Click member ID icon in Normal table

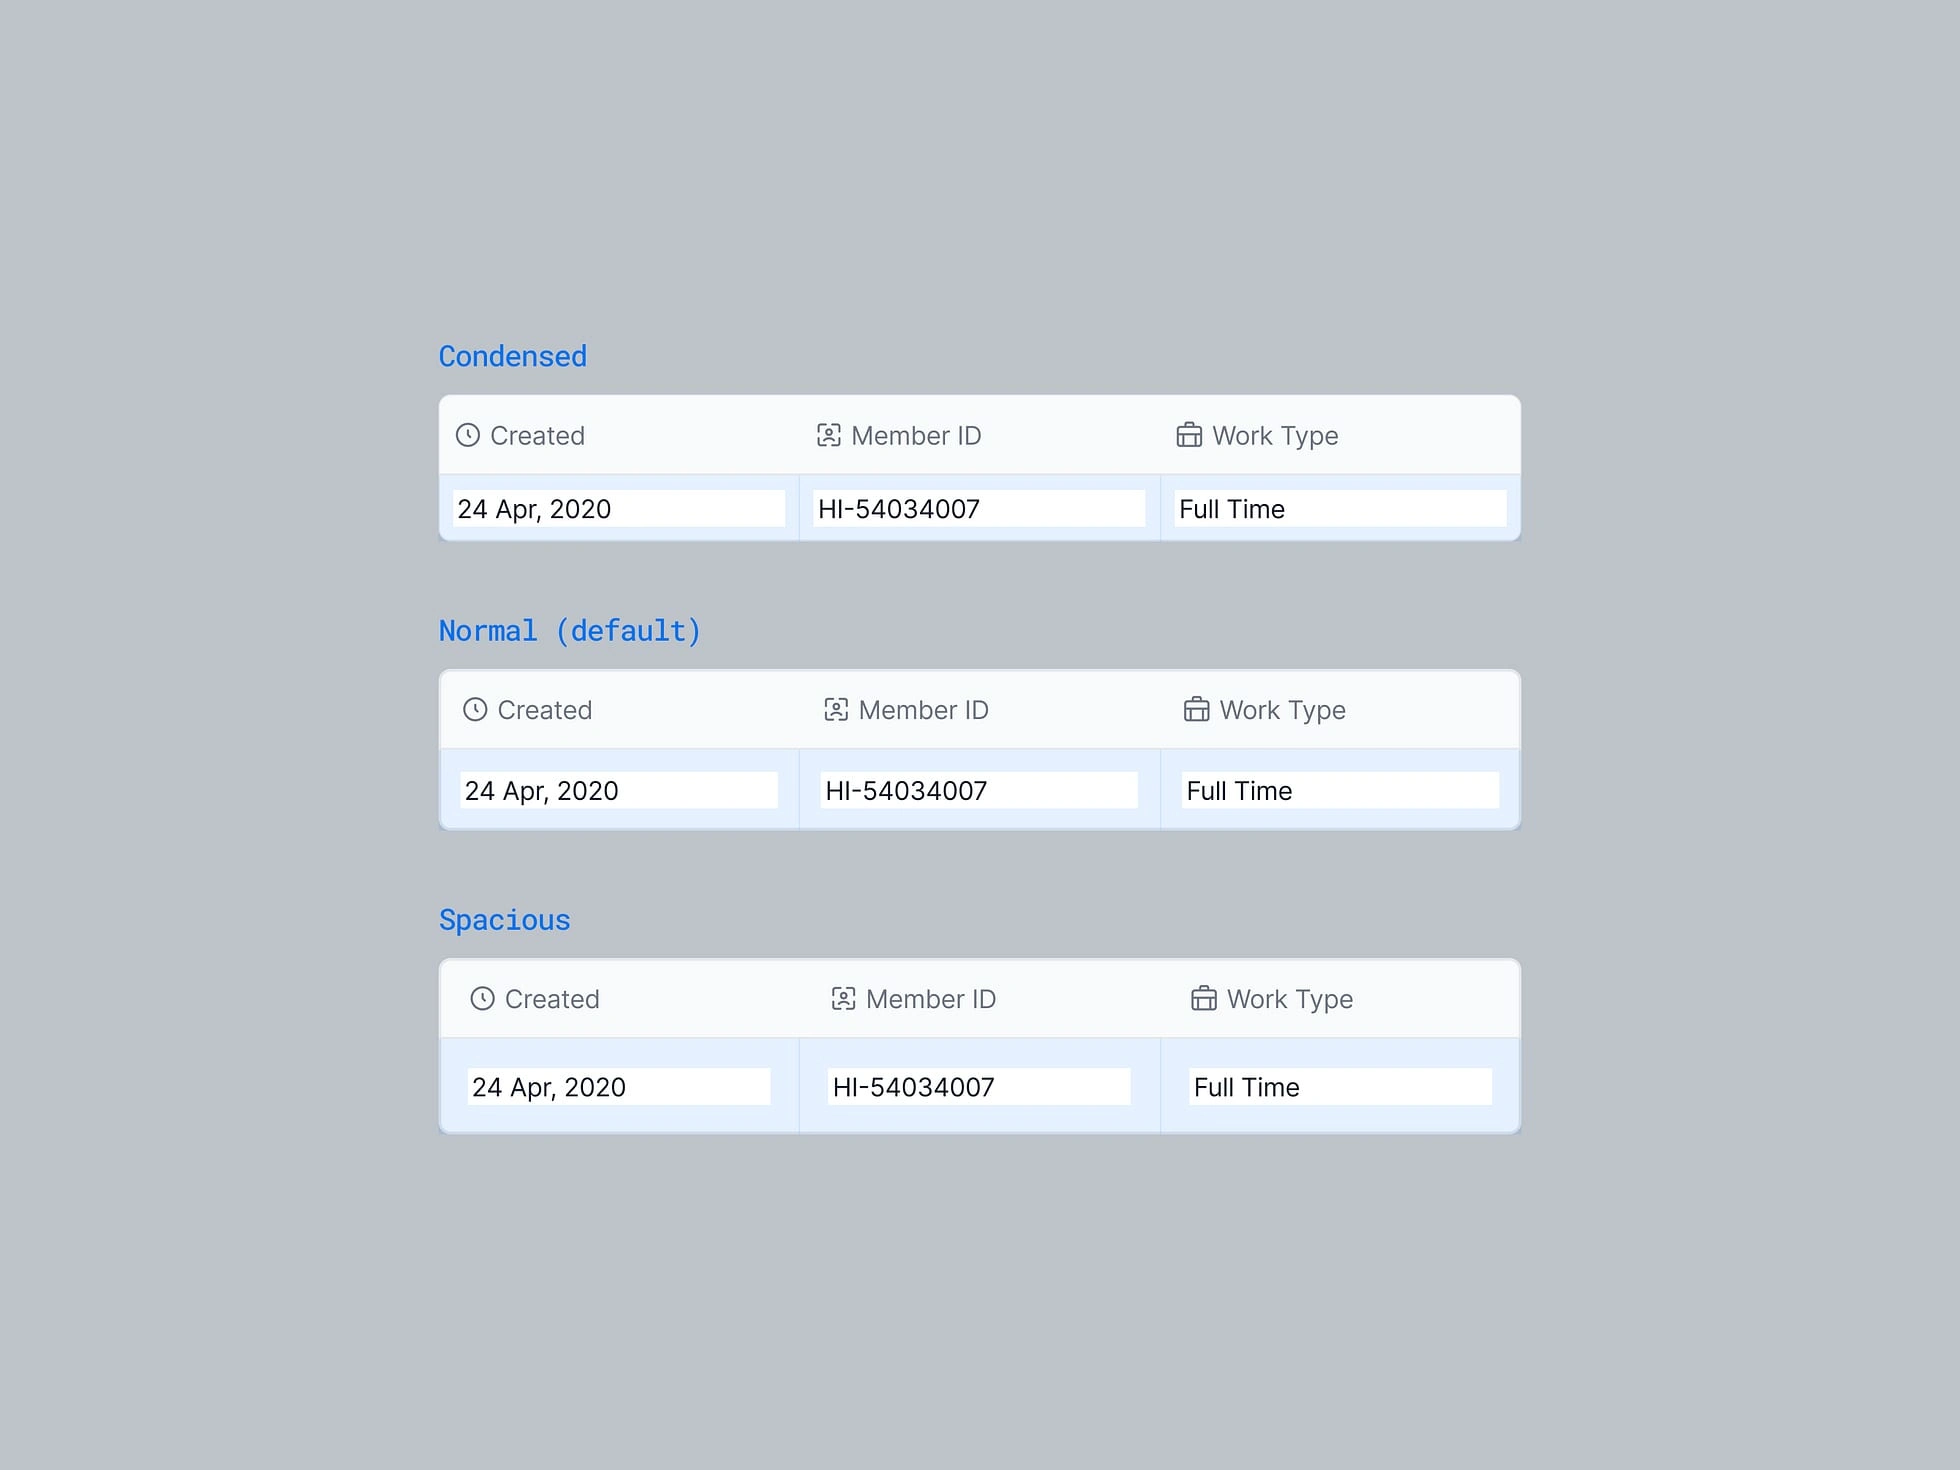pyautogui.click(x=836, y=709)
